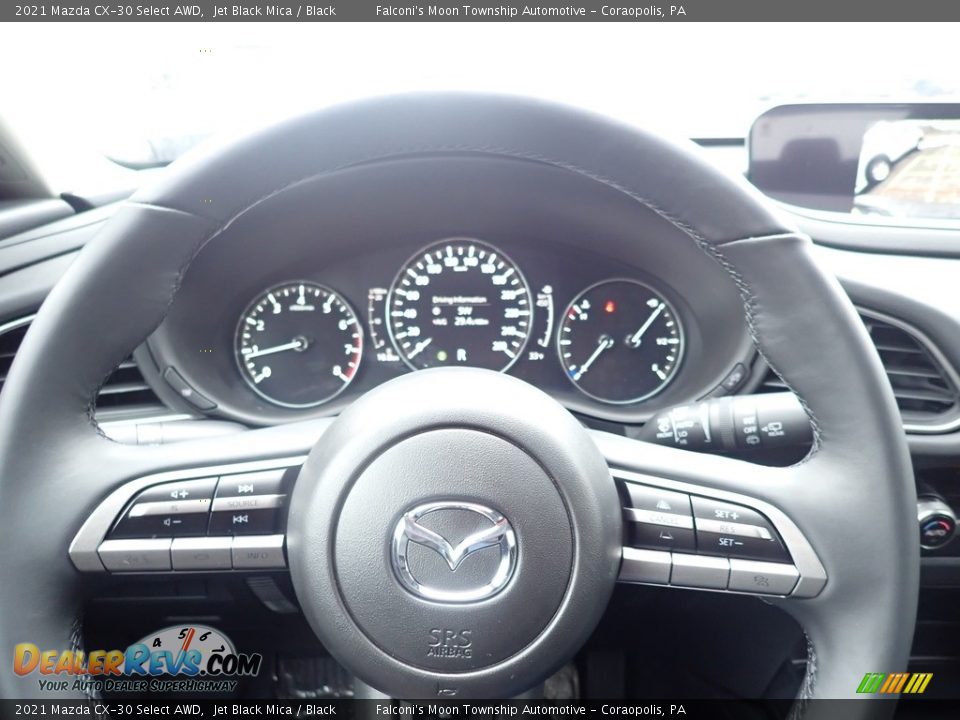Tap the Mazda logo horn pad
The image size is (960, 720).
point(454,552)
